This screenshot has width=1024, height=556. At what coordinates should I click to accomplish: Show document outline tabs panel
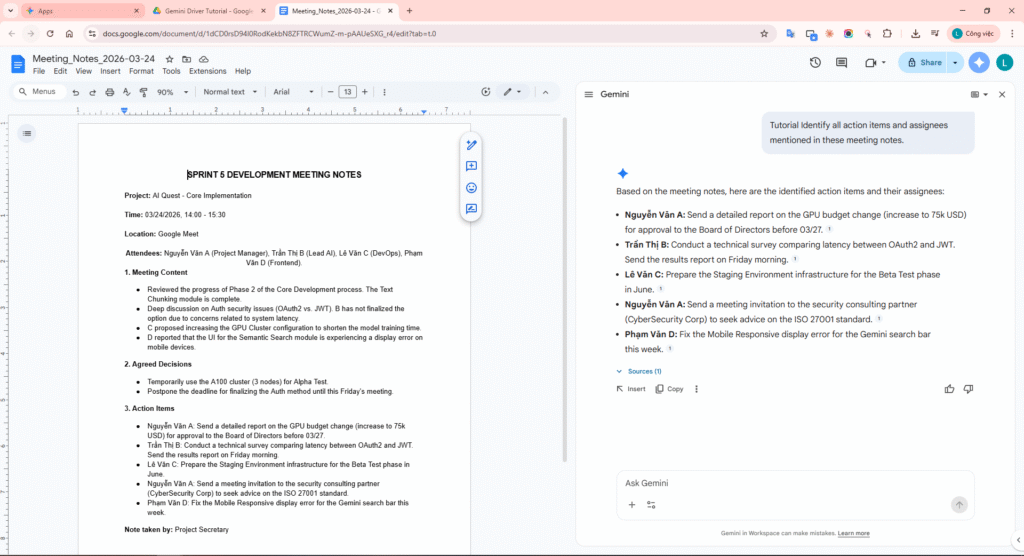pyautogui.click(x=27, y=133)
